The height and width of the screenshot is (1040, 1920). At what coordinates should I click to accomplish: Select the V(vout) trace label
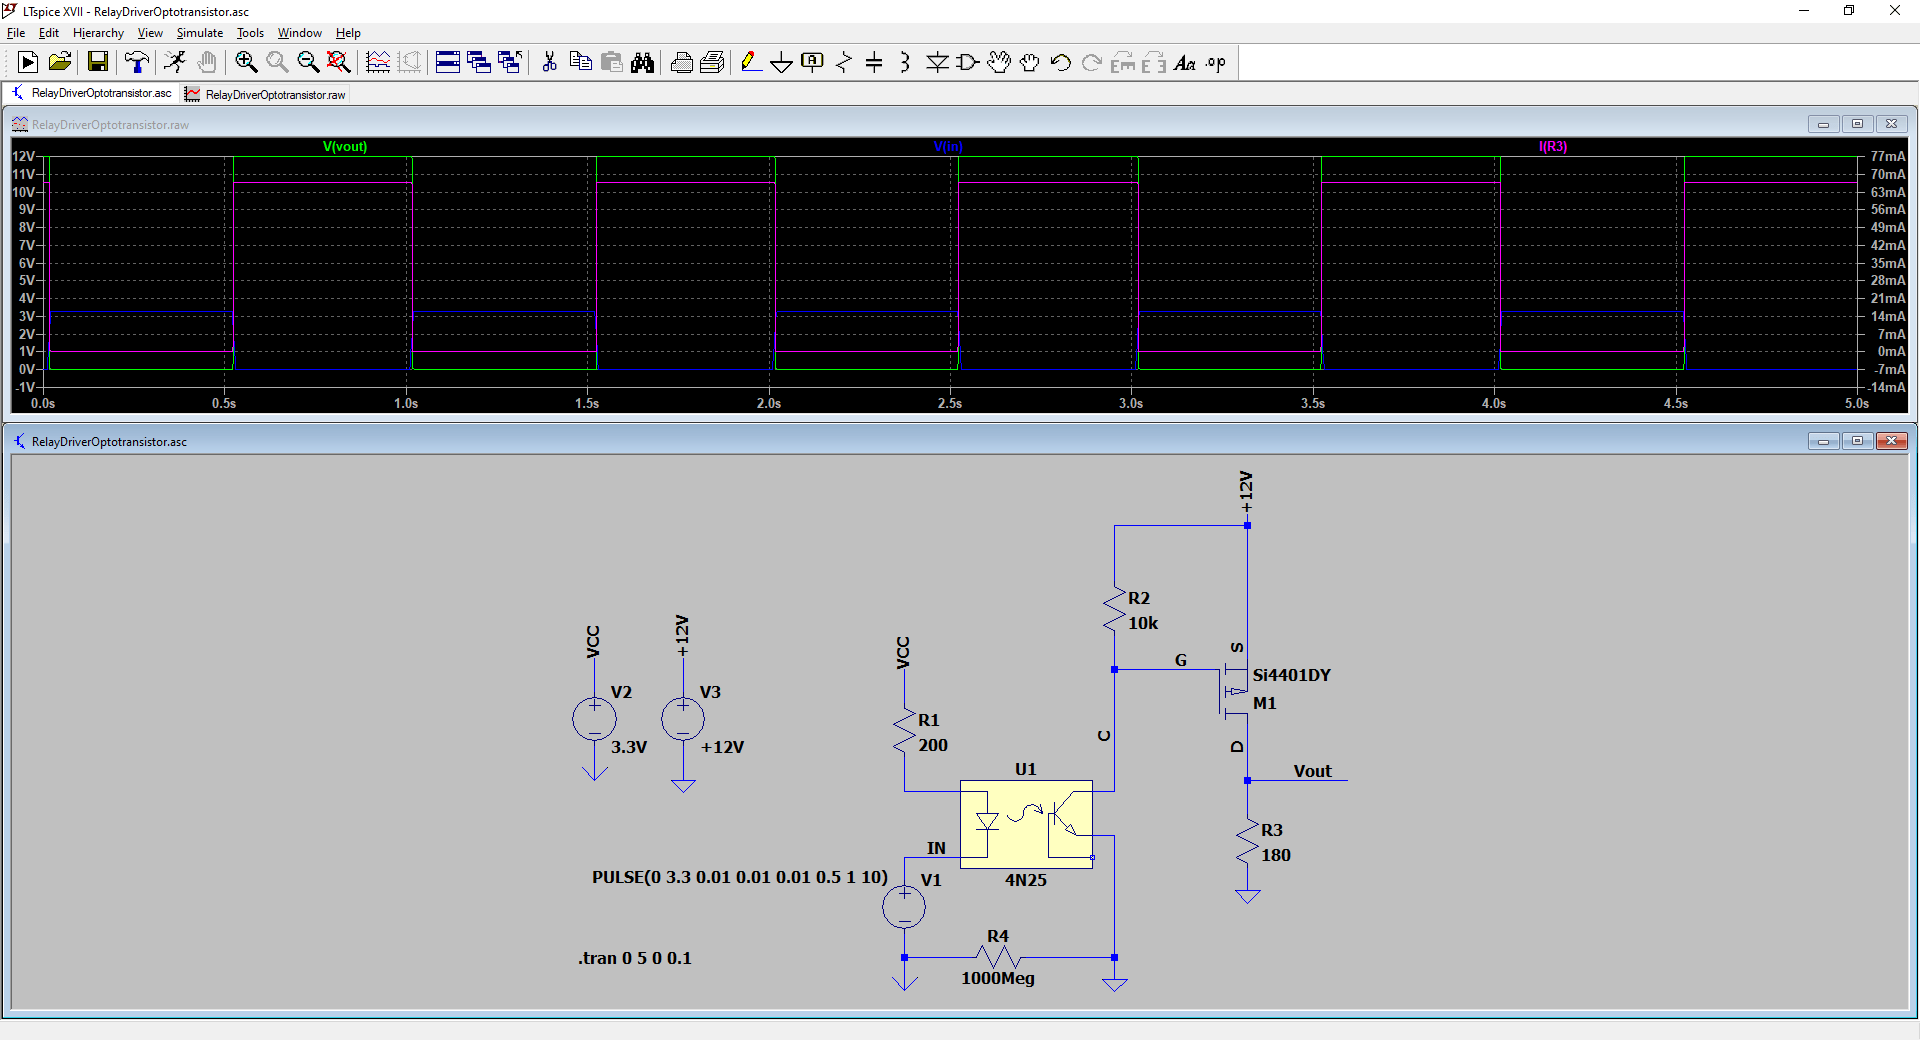coord(344,146)
